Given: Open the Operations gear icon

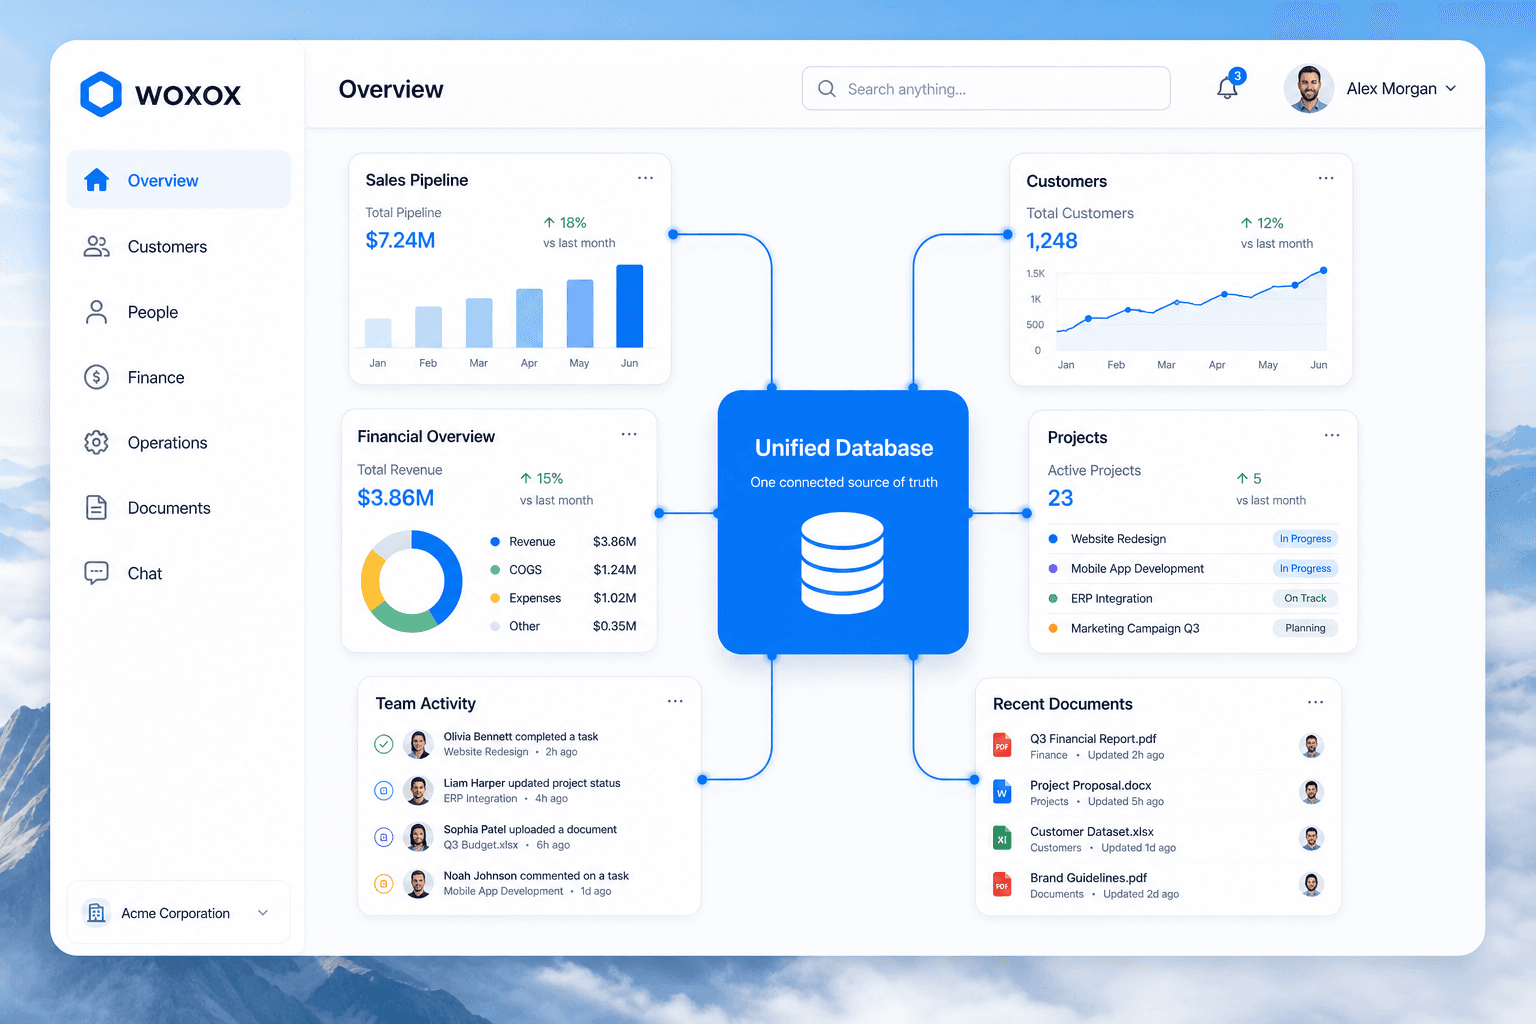Looking at the screenshot, I should (97, 442).
